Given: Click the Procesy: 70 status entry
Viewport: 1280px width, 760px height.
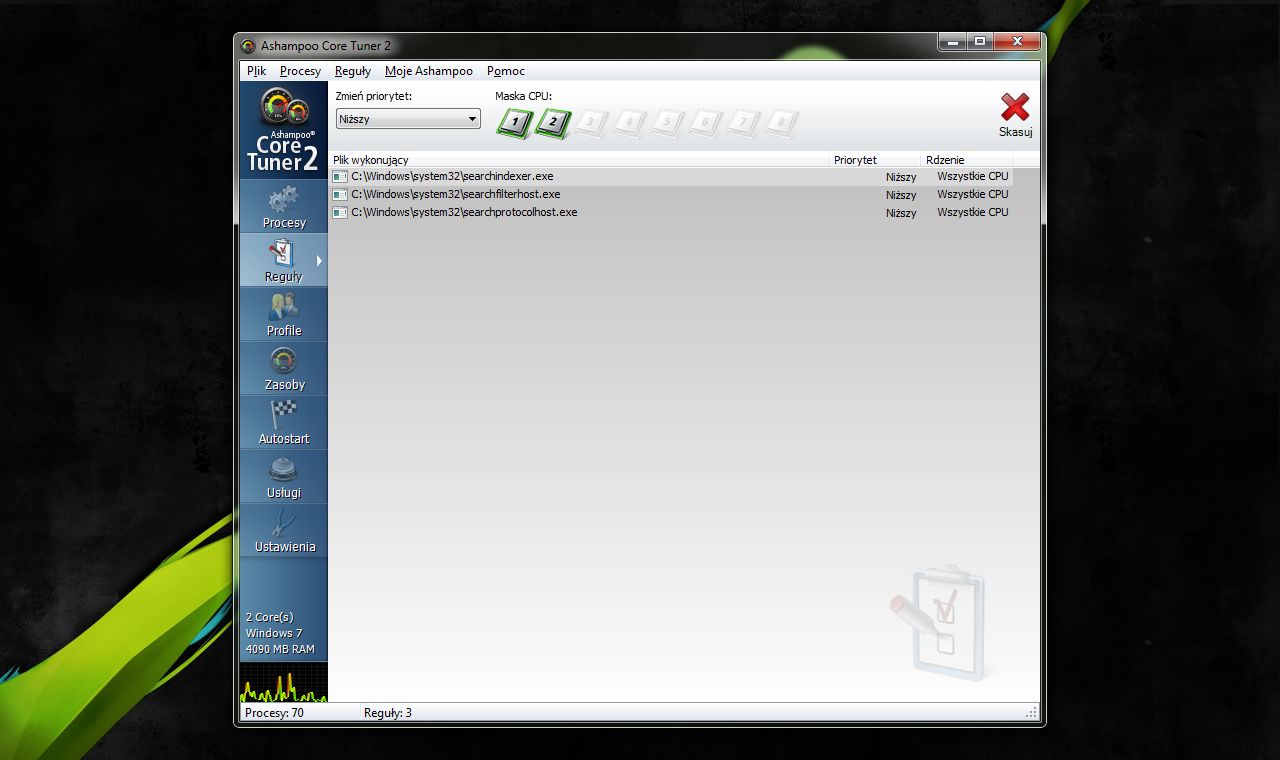Looking at the screenshot, I should coord(275,713).
